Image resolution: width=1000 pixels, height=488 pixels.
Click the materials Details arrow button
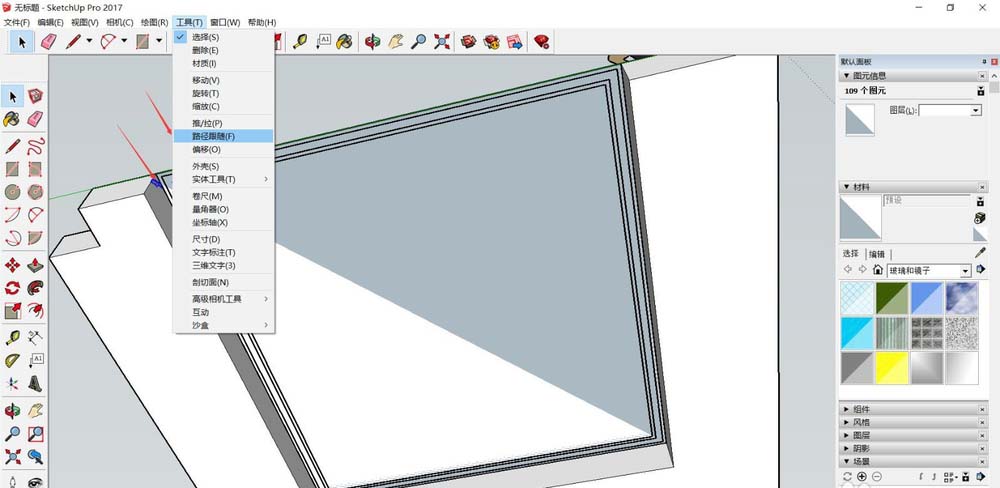981,270
